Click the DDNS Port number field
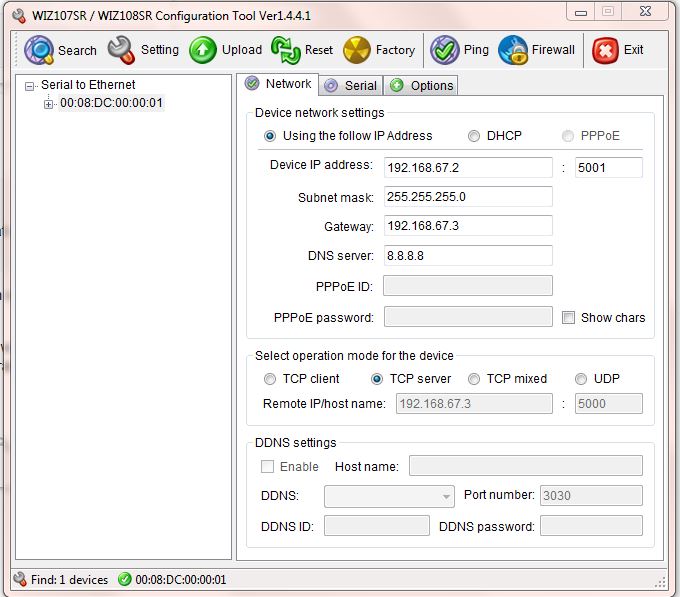The image size is (680, 597). 591,496
